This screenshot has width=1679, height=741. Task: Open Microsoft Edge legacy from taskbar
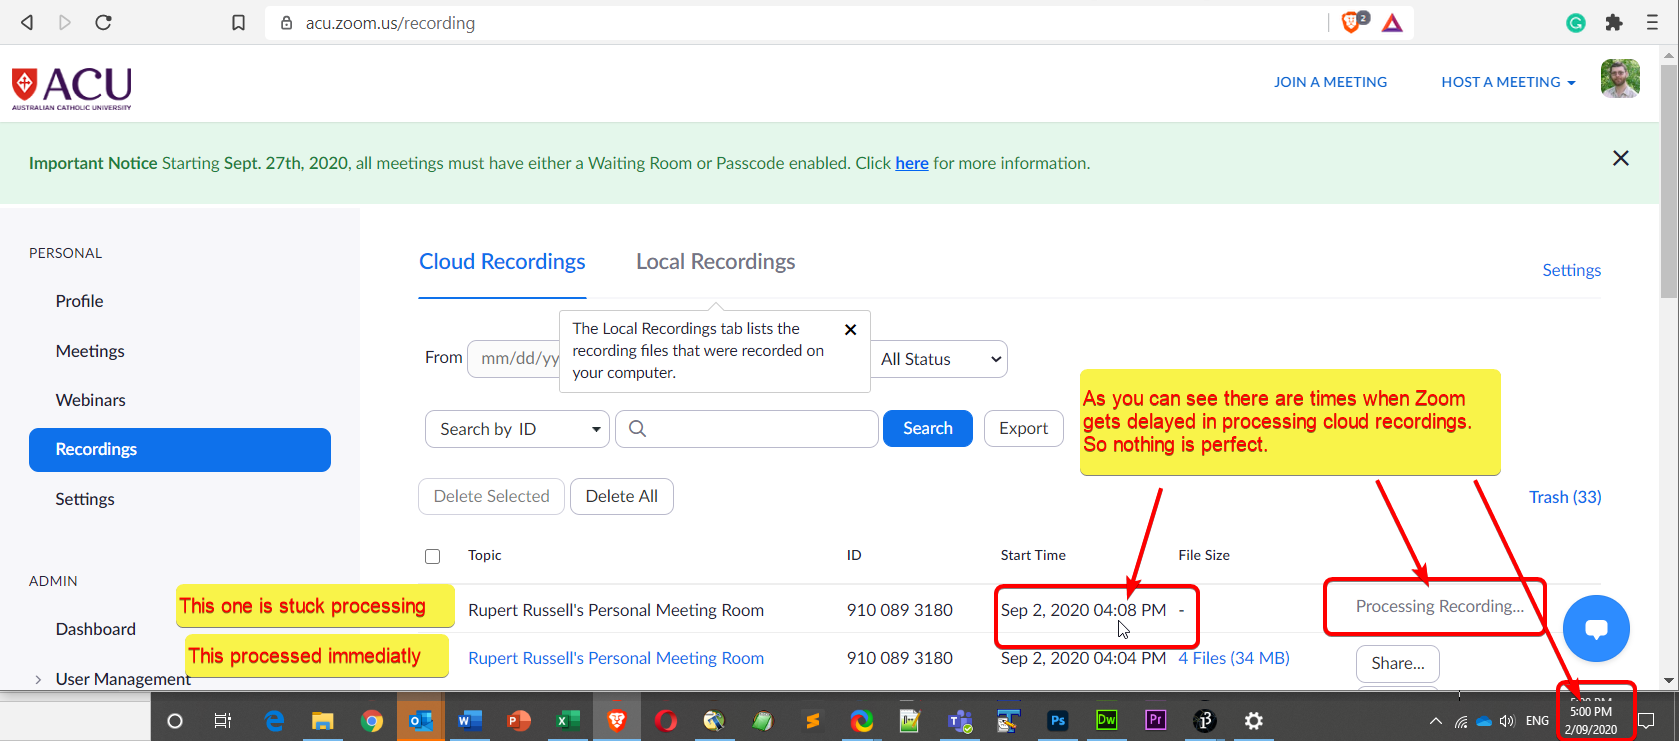coord(274,720)
